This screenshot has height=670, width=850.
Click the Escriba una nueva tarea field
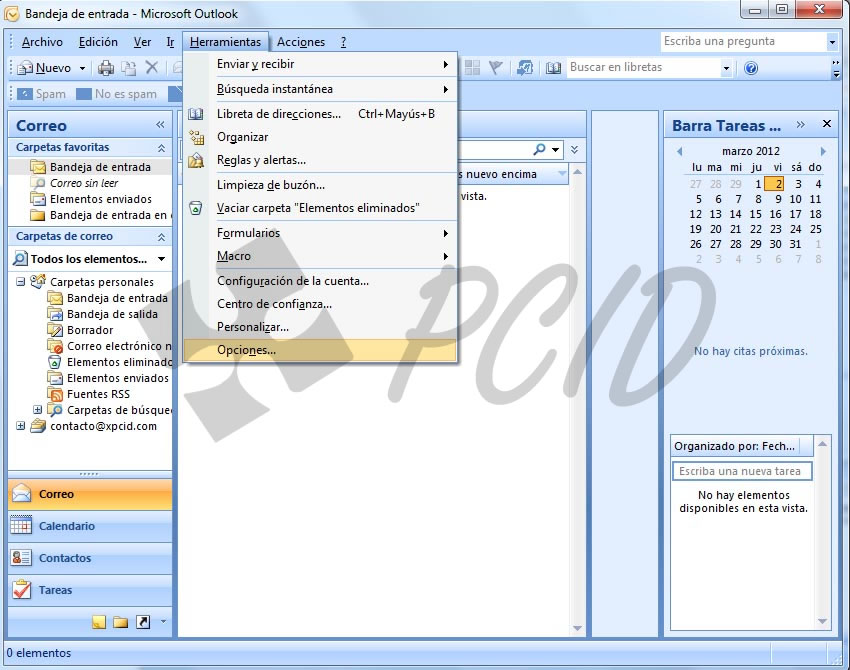(x=742, y=471)
